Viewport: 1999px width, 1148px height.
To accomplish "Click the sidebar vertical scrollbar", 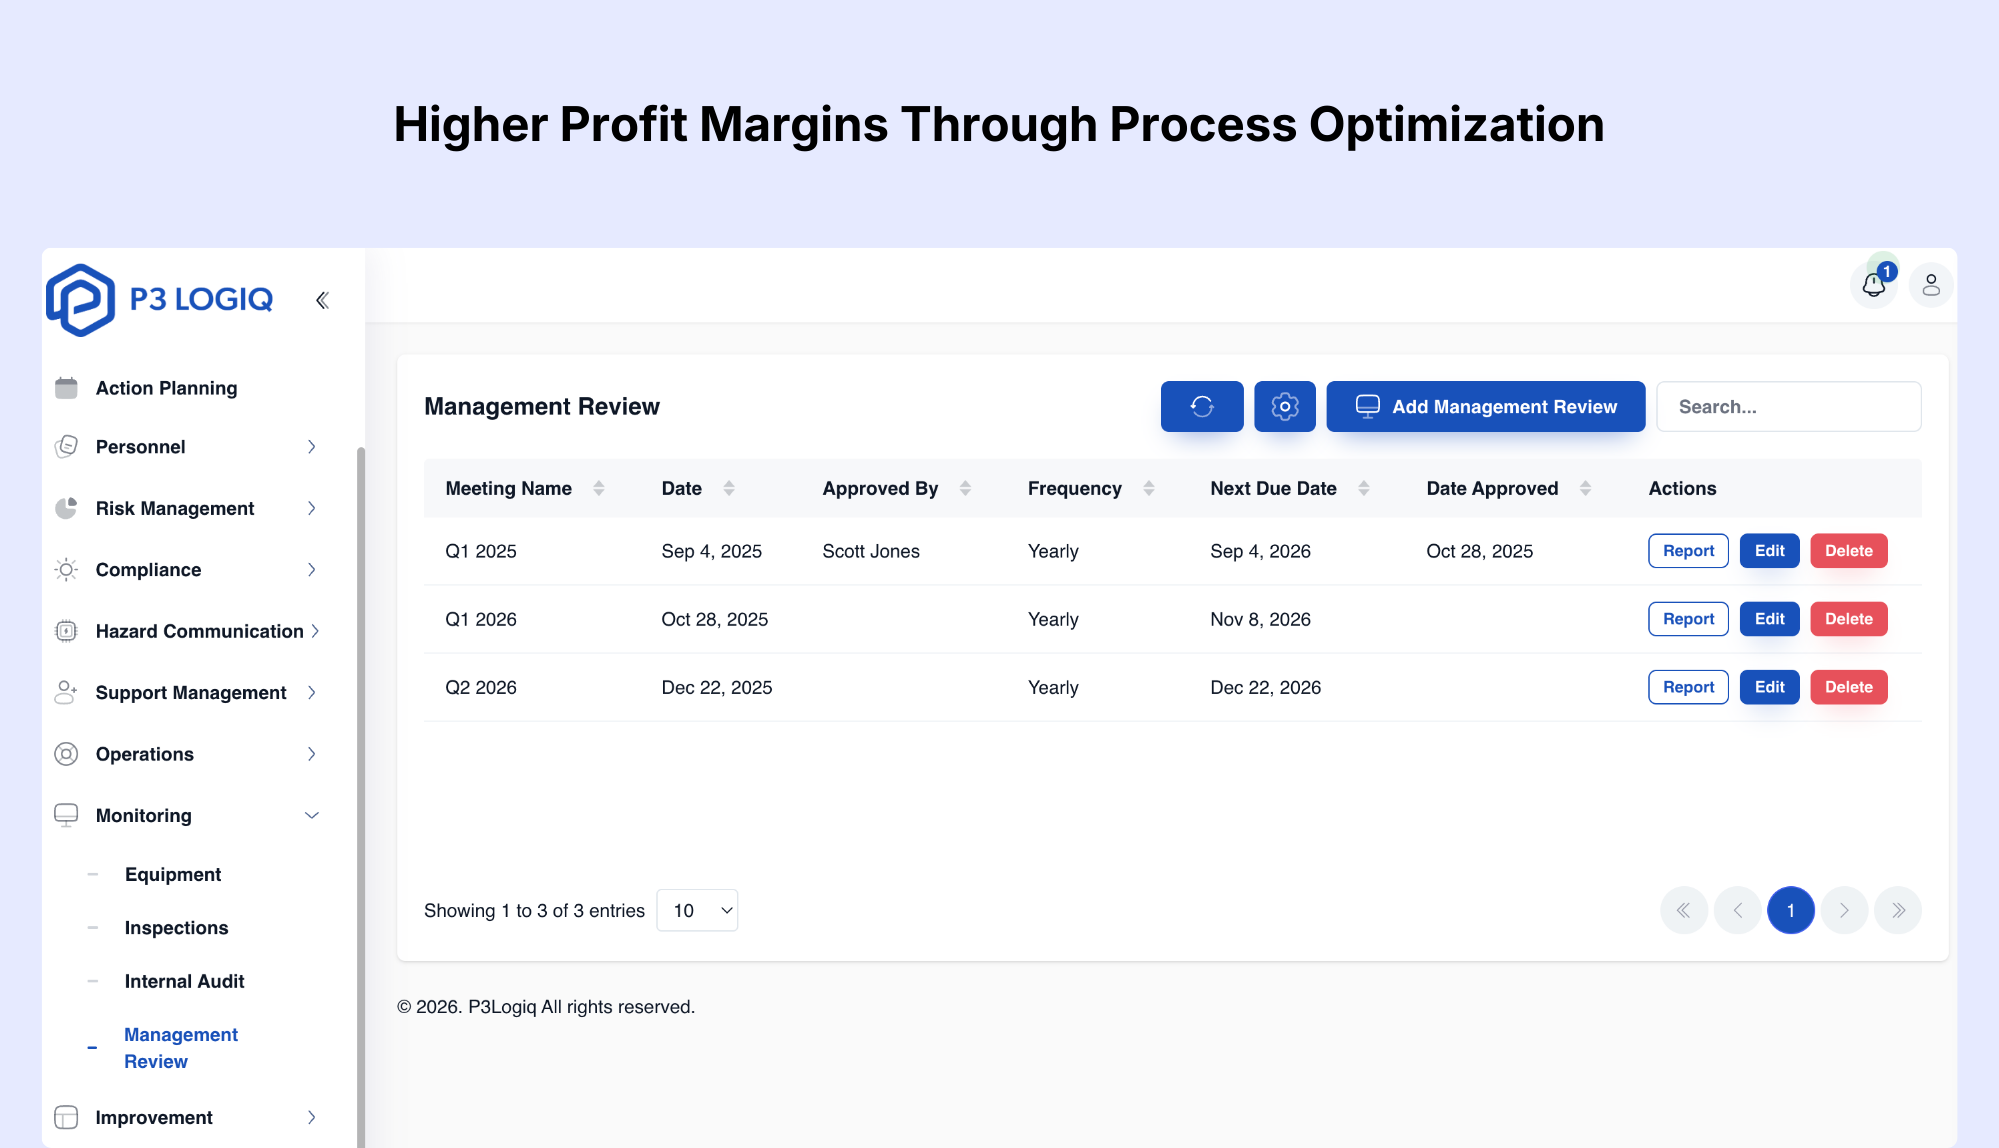I will tap(360, 797).
